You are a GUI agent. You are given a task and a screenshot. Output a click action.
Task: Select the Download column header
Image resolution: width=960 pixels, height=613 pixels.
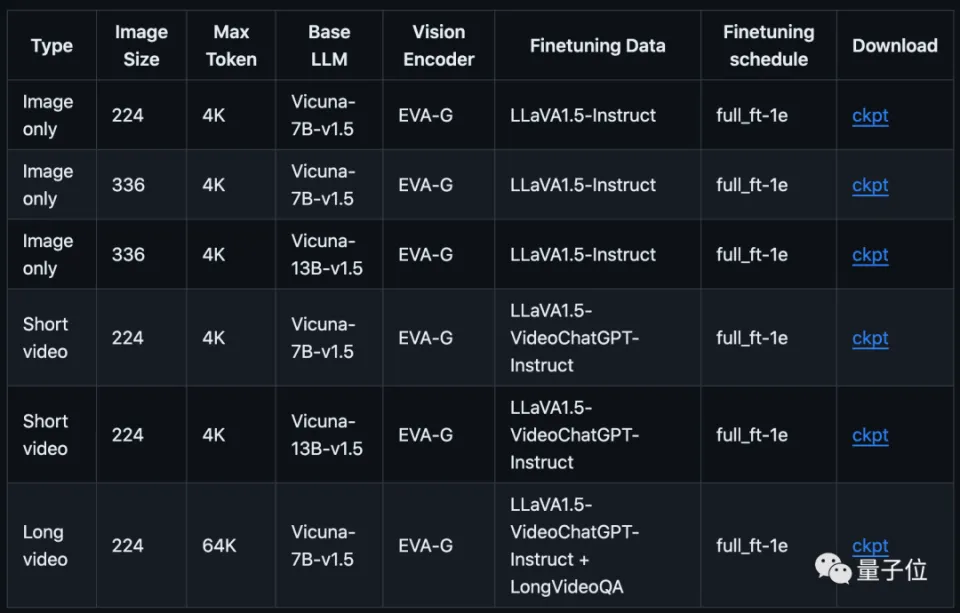[x=894, y=46]
